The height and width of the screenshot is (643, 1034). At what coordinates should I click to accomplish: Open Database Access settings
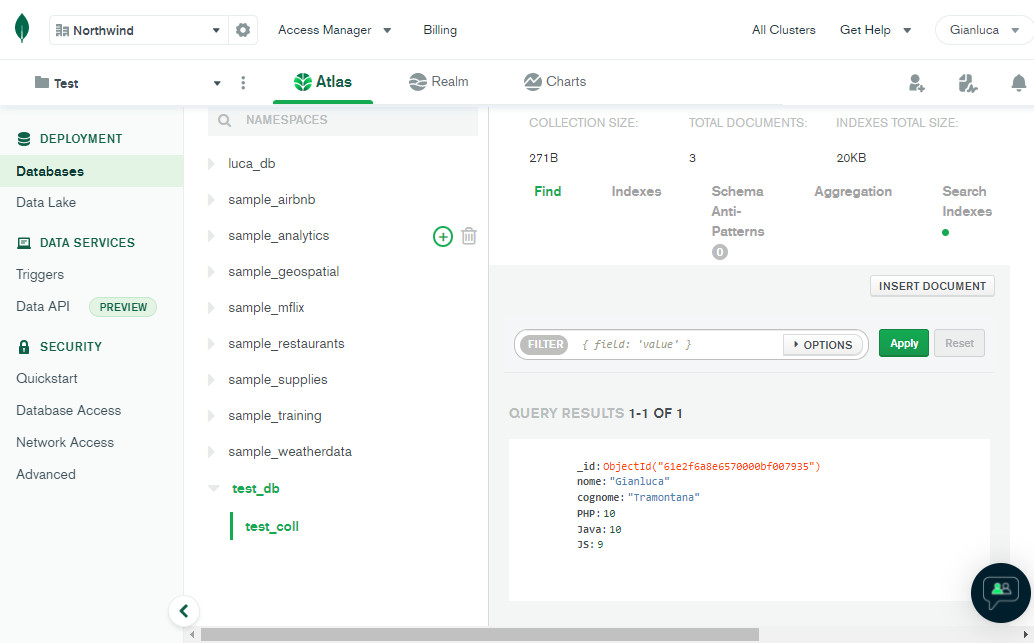point(69,410)
